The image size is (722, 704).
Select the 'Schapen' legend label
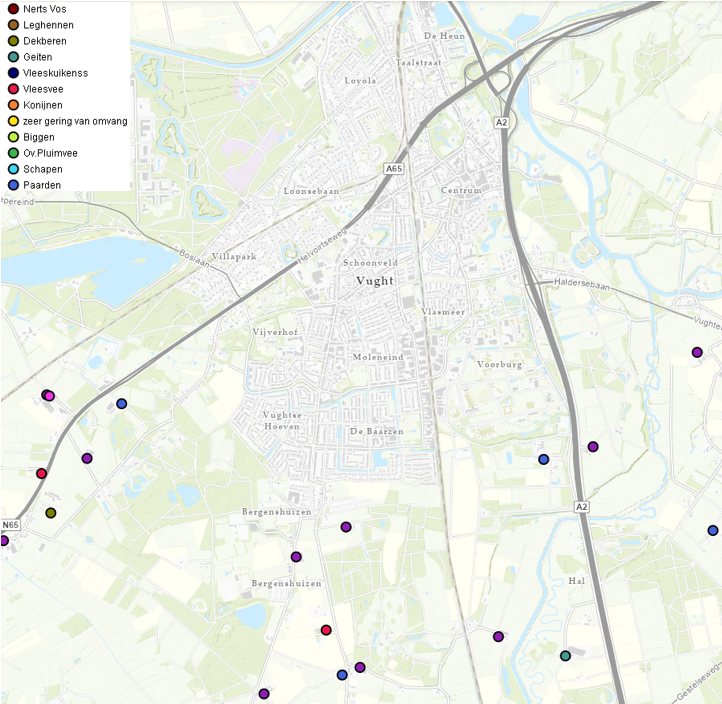(43, 169)
